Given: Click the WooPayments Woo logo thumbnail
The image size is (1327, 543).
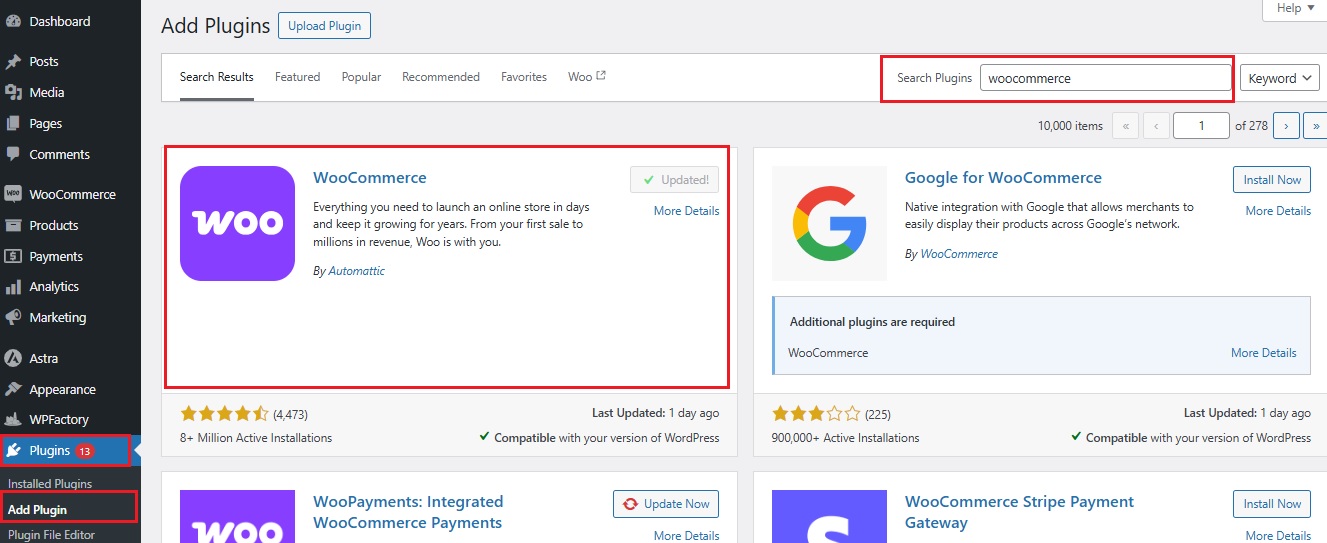Looking at the screenshot, I should click(x=237, y=516).
